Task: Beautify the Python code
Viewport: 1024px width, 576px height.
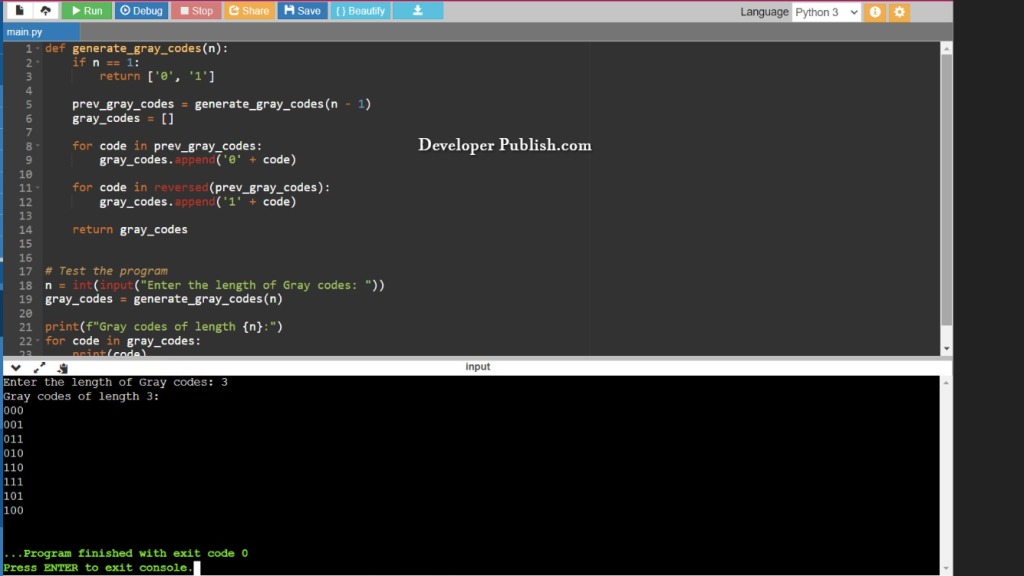Action: 359,11
